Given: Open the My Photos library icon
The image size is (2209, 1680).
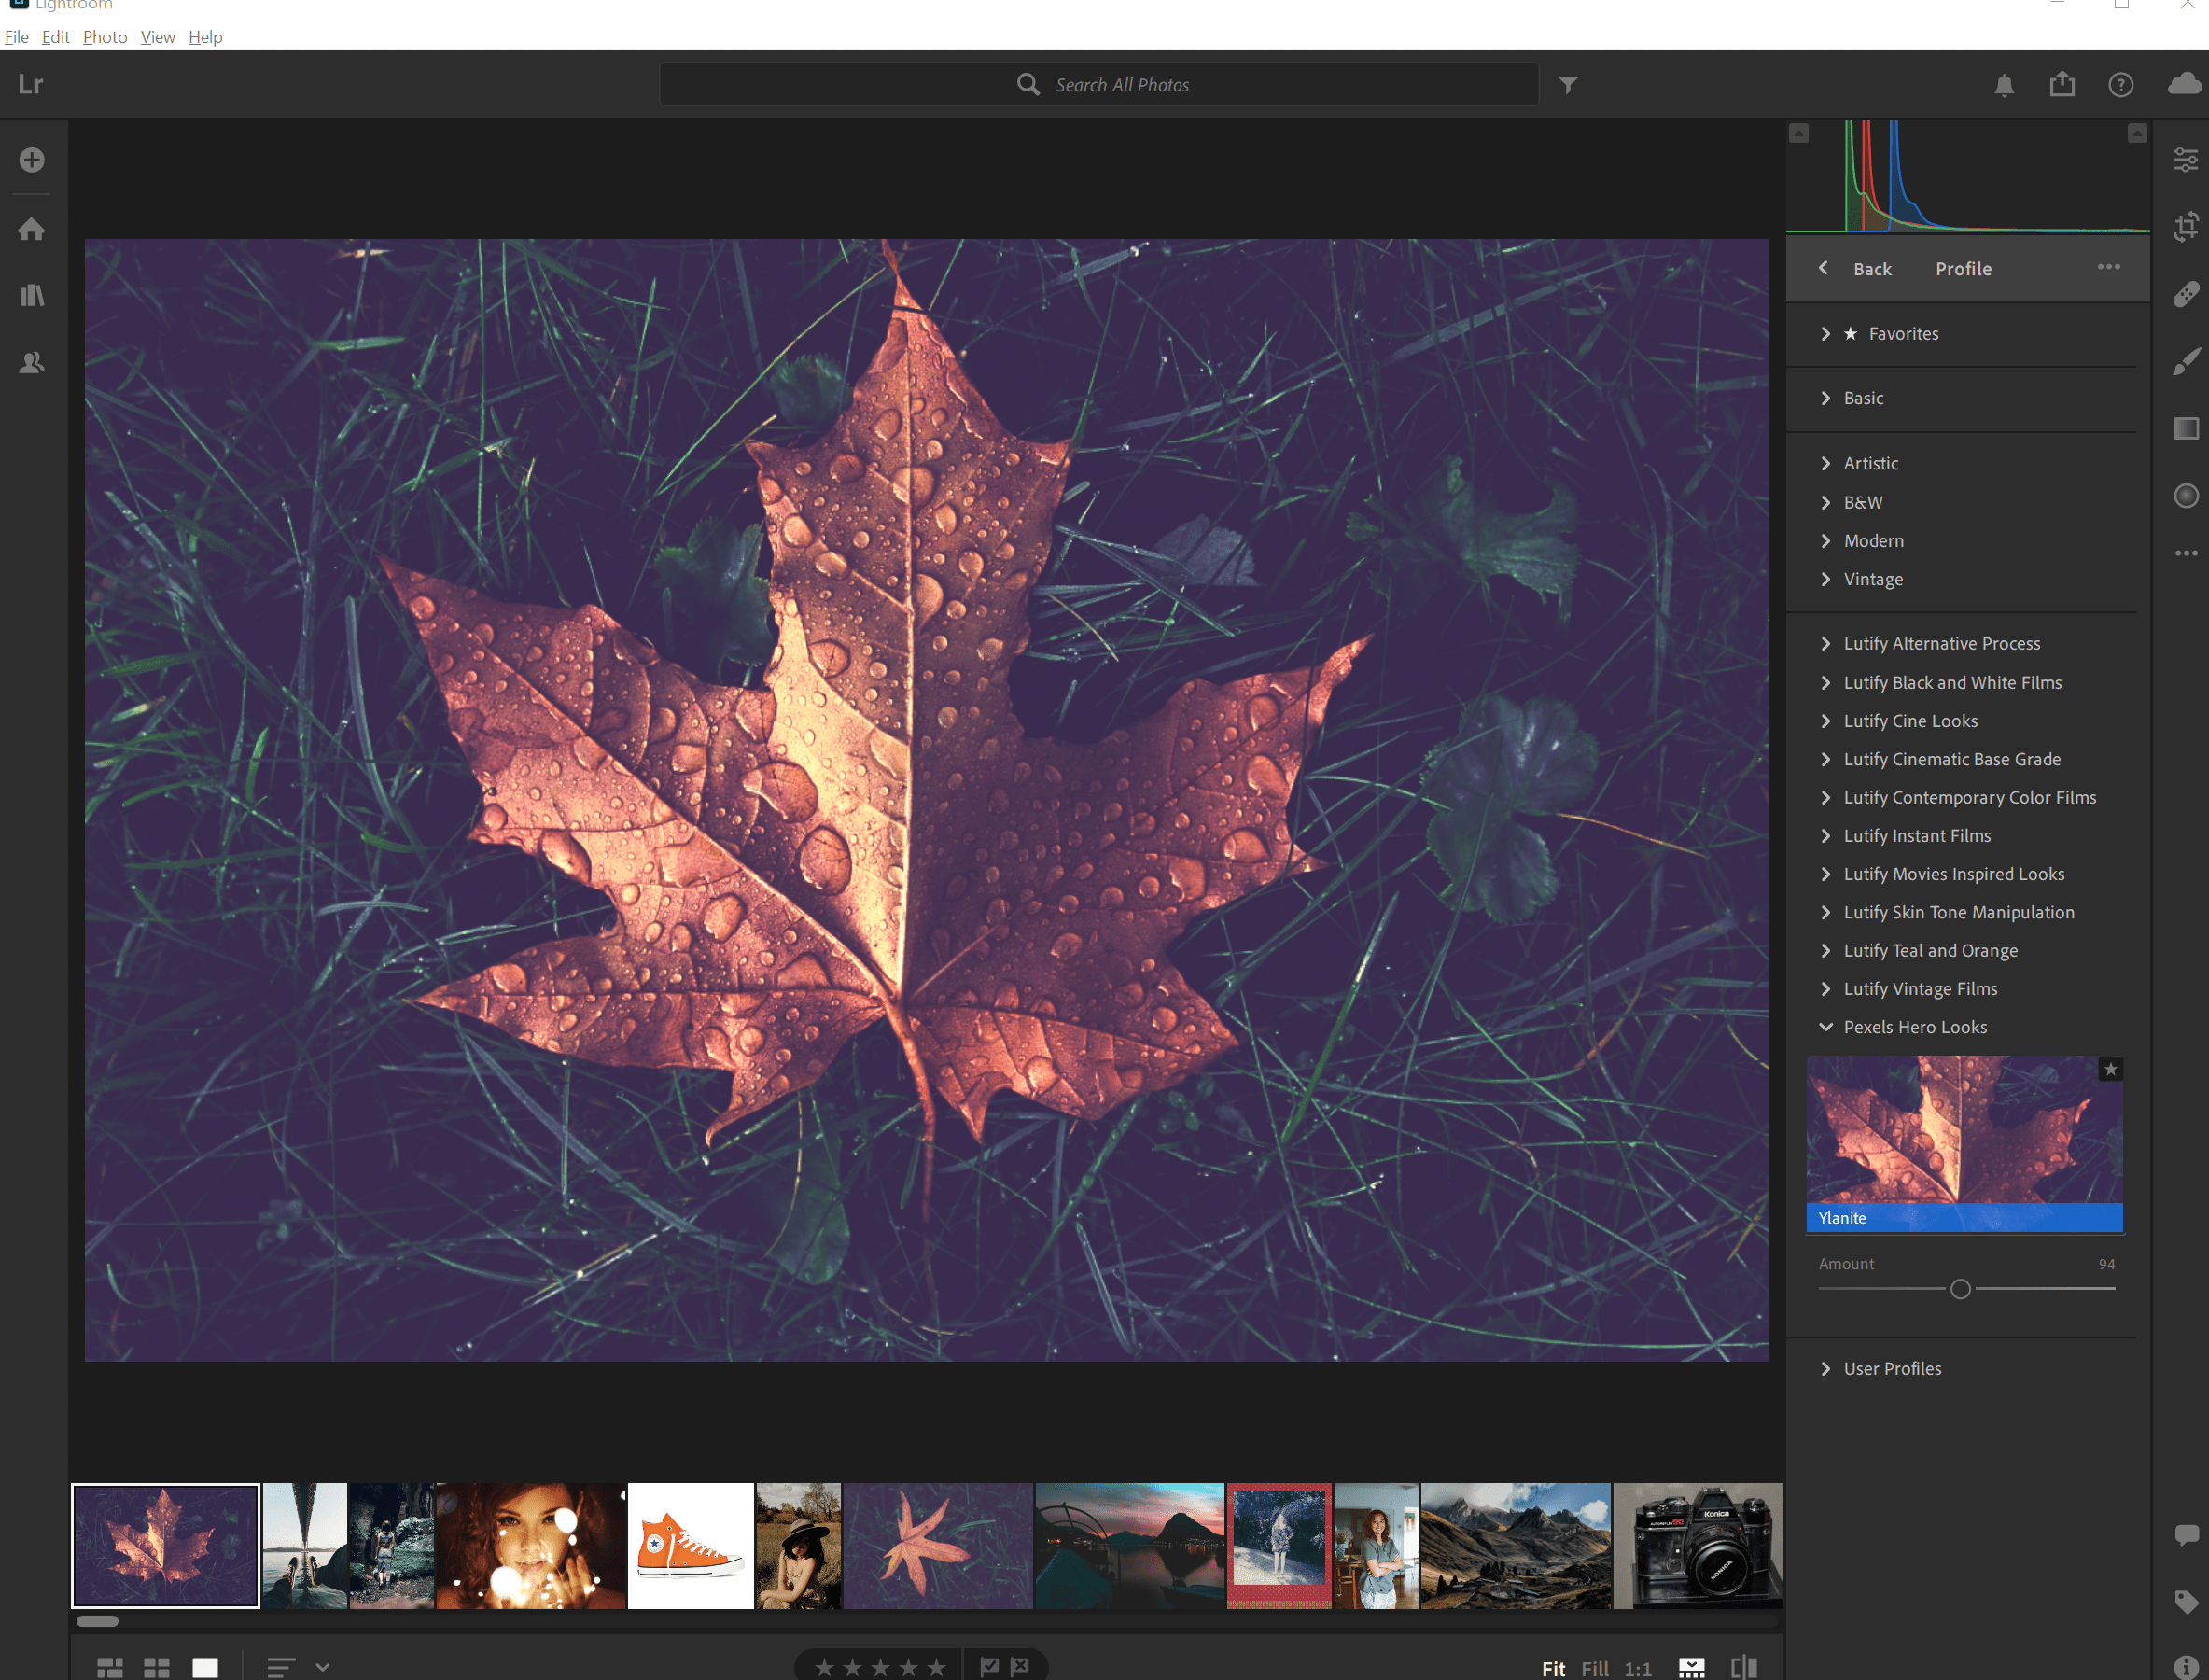Looking at the screenshot, I should (32, 295).
